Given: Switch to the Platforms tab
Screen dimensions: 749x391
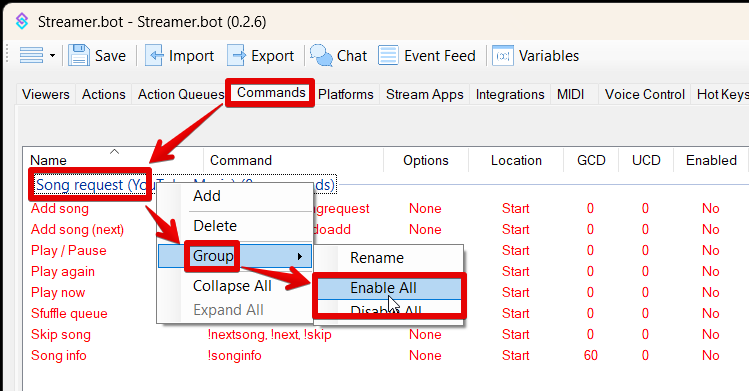Looking at the screenshot, I should (x=346, y=94).
